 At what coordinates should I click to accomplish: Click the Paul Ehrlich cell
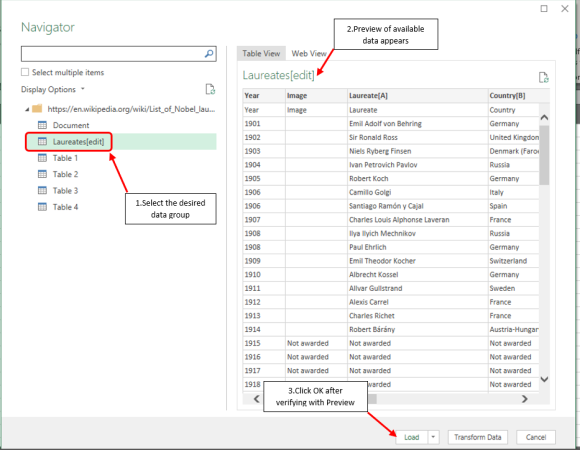pyautogui.click(x=418, y=247)
